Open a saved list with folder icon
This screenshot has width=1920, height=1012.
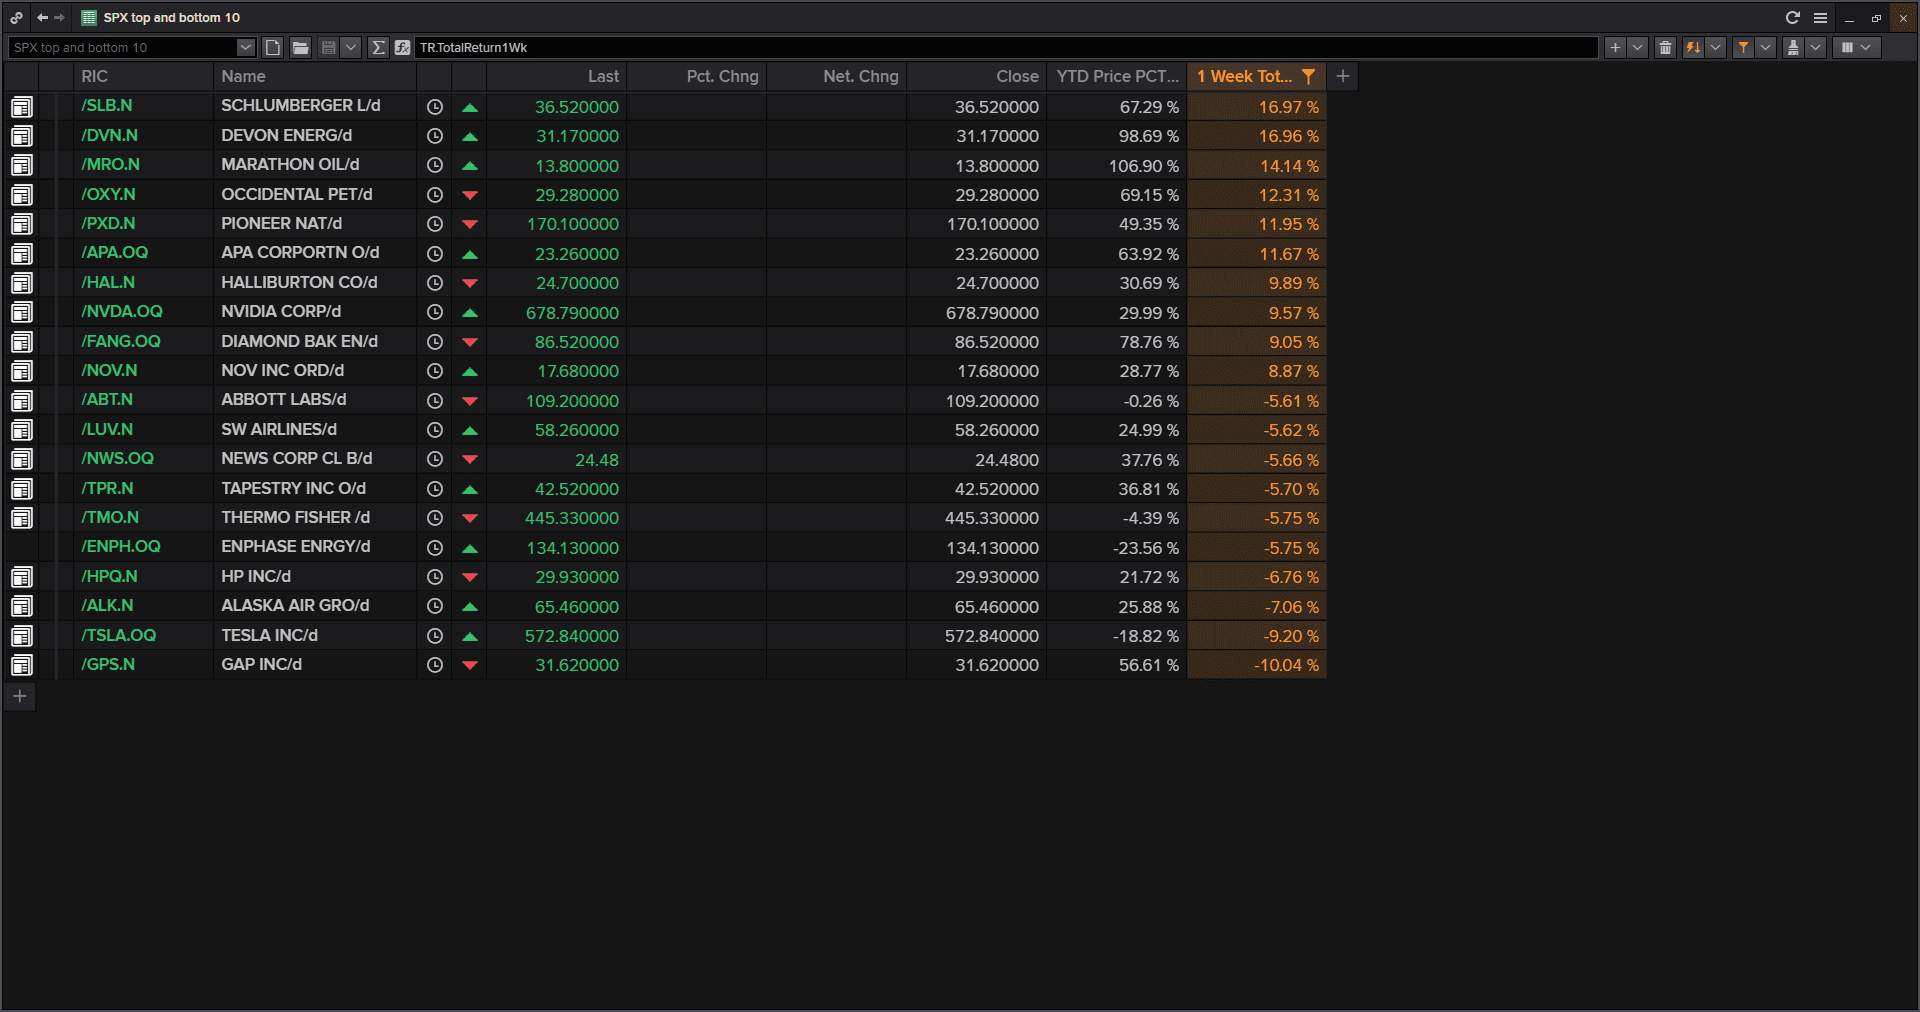point(300,47)
